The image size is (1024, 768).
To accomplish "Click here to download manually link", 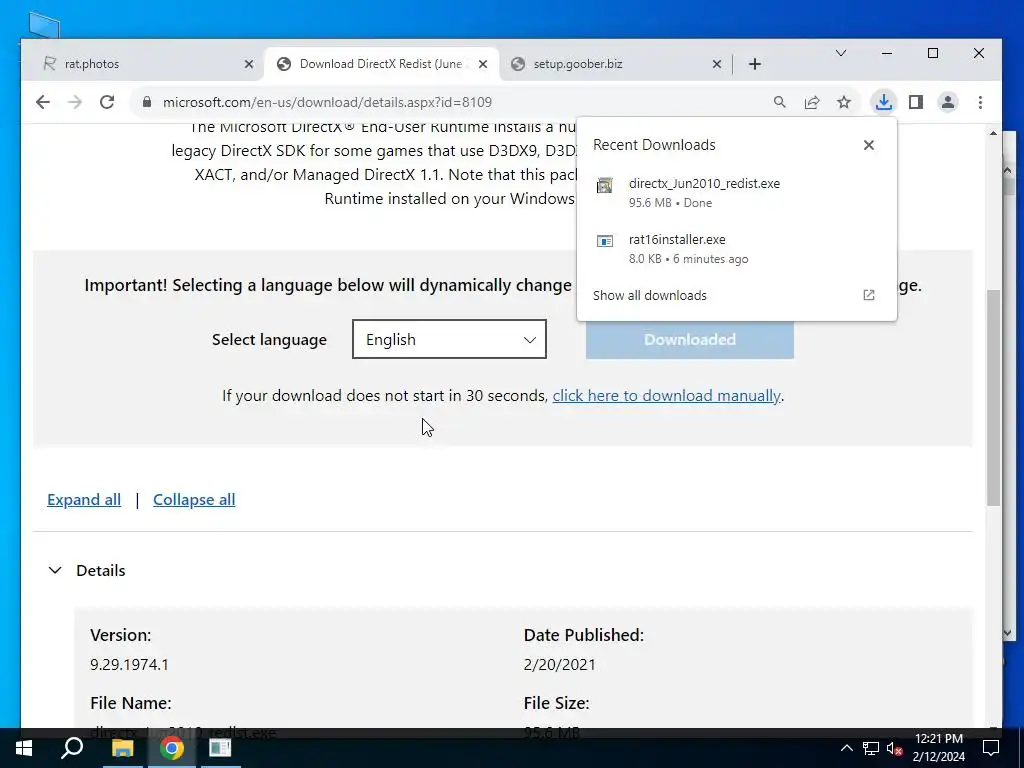I will click(x=667, y=396).
